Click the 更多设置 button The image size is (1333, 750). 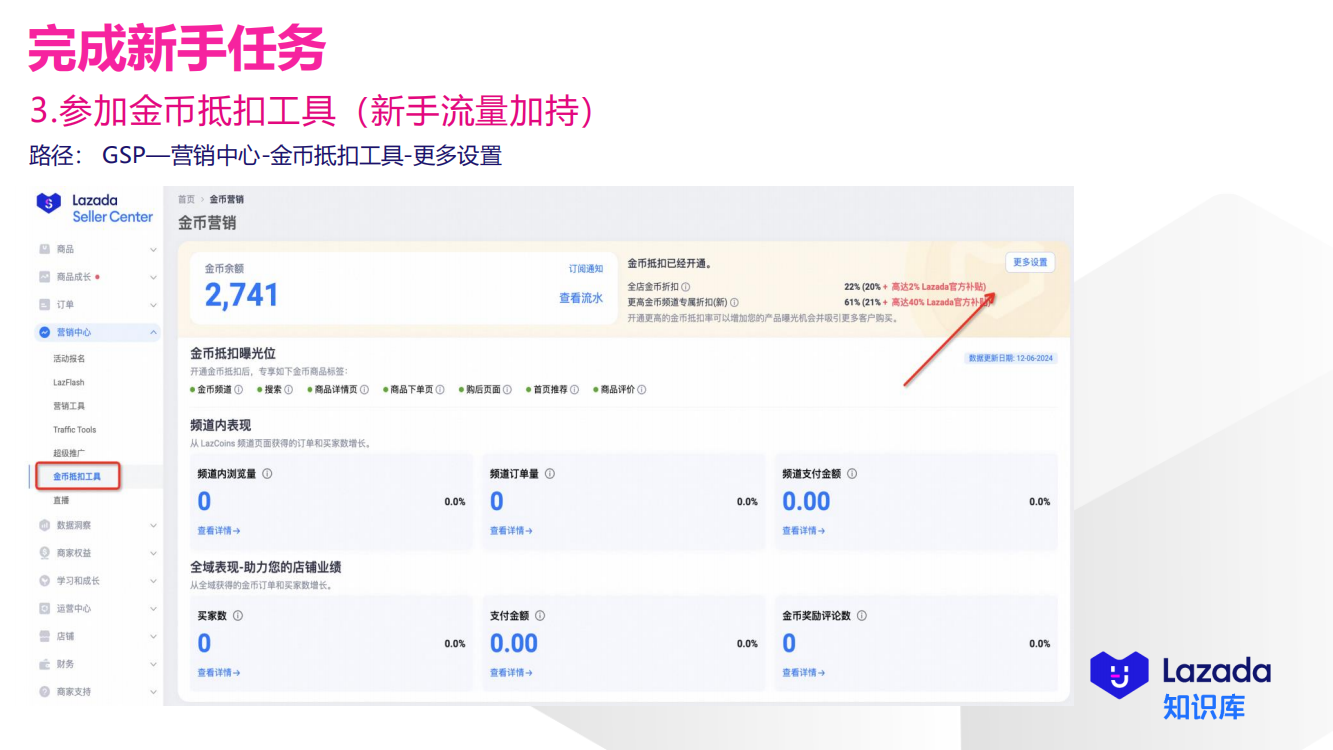point(1030,262)
